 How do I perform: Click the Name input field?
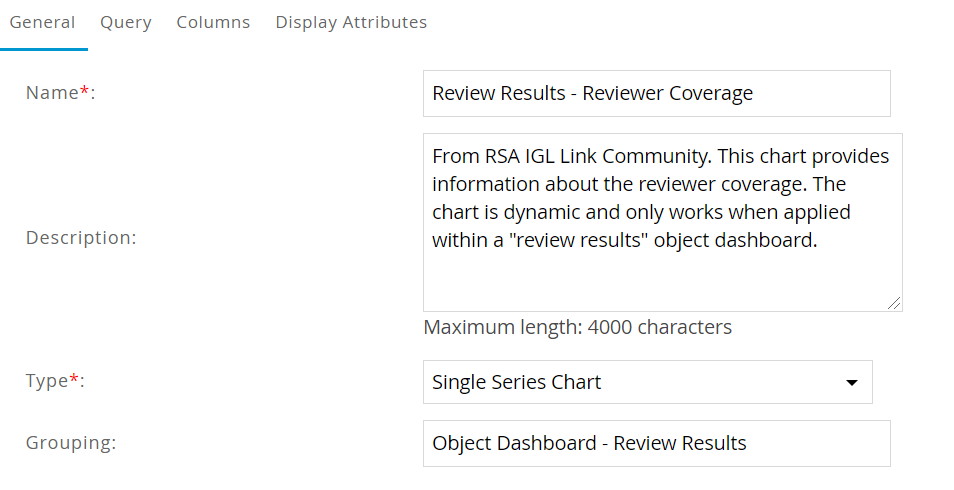pyautogui.click(x=656, y=93)
